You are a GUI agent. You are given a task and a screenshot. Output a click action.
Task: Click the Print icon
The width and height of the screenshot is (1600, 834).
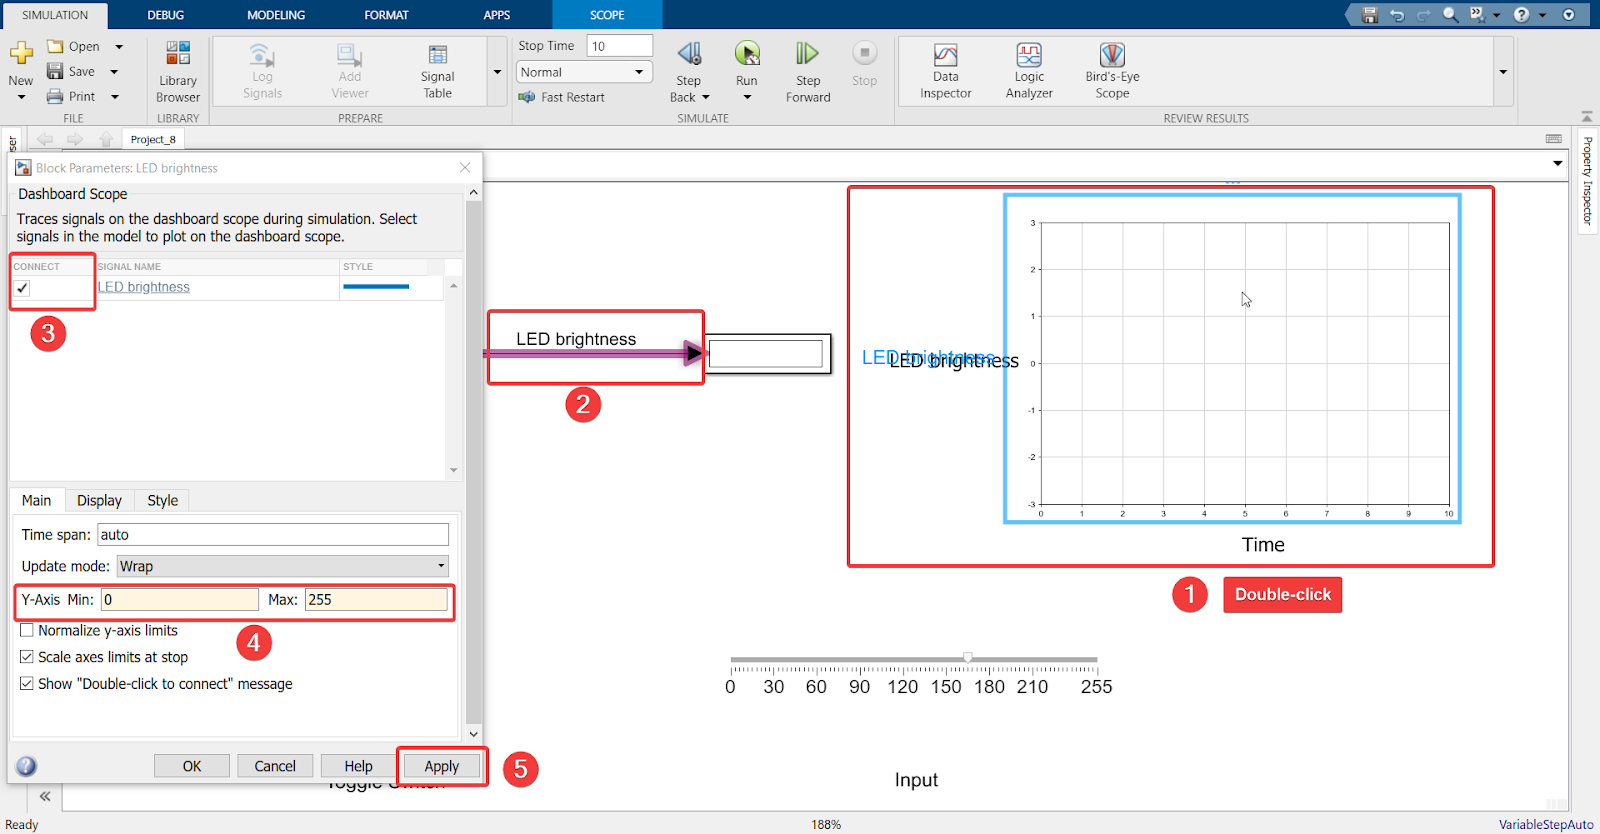click(55, 96)
